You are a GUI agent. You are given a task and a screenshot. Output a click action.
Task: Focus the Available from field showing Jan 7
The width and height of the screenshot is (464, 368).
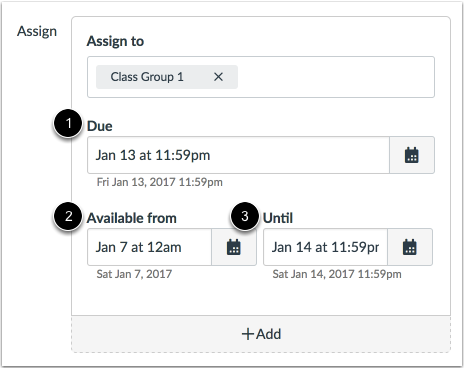[149, 247]
